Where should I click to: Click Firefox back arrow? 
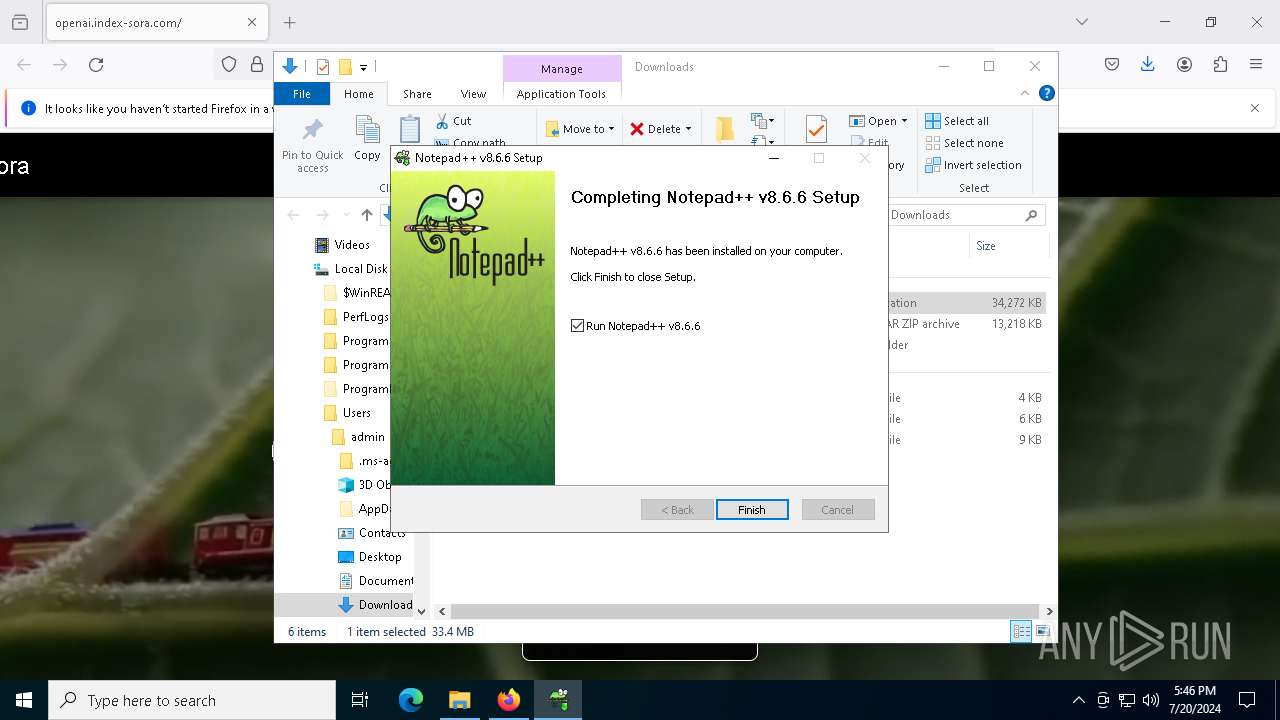click(x=24, y=65)
